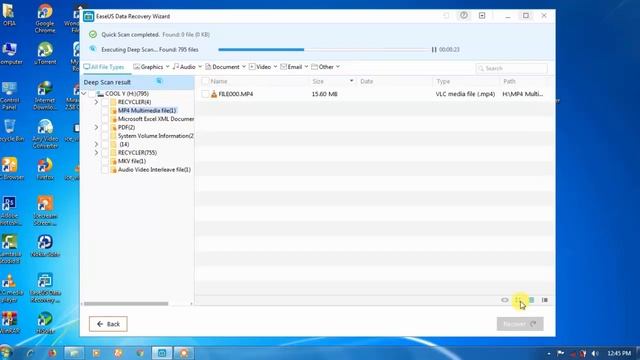The width and height of the screenshot is (640, 360).
Task: Open WinRAR desktop shortcut
Action: click(9, 322)
